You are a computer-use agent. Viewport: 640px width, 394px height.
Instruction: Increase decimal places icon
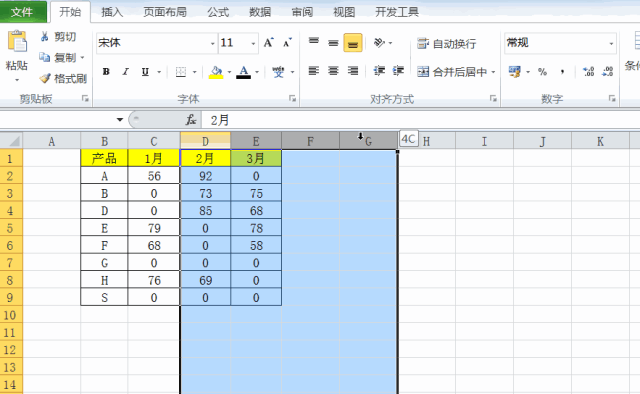click(x=588, y=72)
